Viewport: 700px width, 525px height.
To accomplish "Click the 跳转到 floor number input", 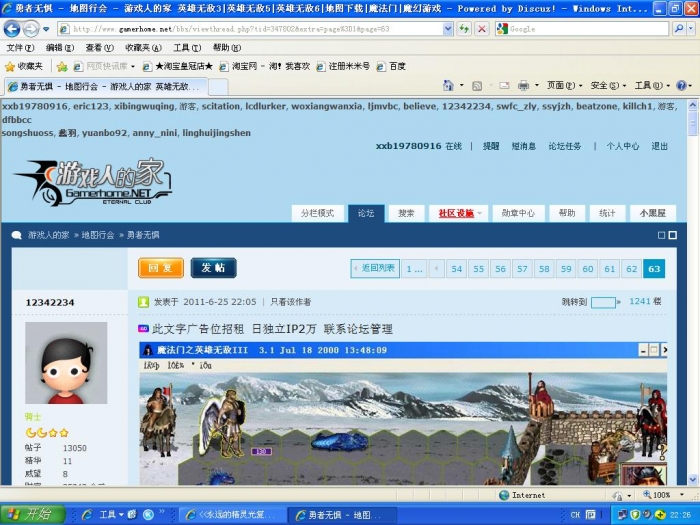I will tap(603, 302).
